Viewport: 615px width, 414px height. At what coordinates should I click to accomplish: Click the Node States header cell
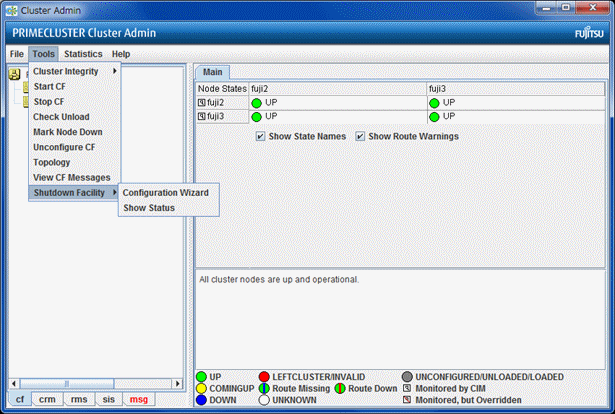(222, 89)
